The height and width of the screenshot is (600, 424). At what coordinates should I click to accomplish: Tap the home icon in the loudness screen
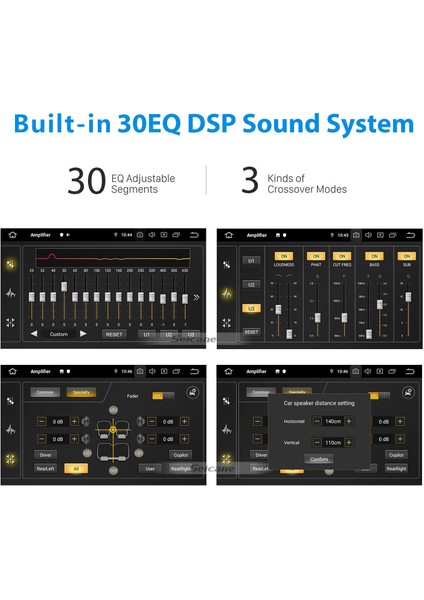[228, 235]
